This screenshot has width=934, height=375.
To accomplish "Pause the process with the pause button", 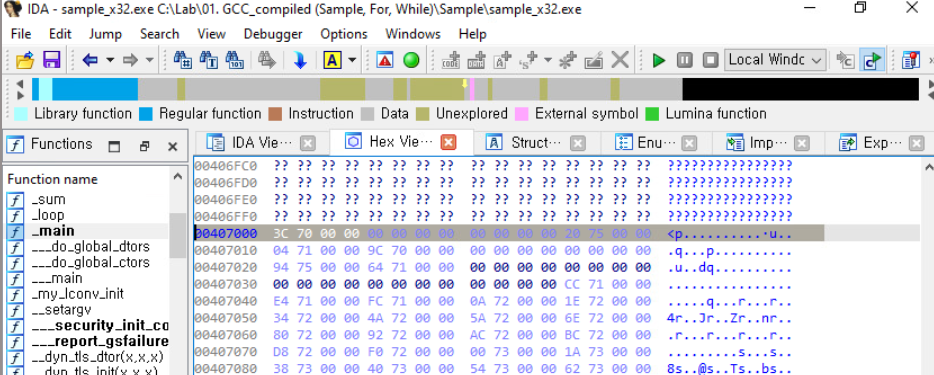I will [684, 60].
